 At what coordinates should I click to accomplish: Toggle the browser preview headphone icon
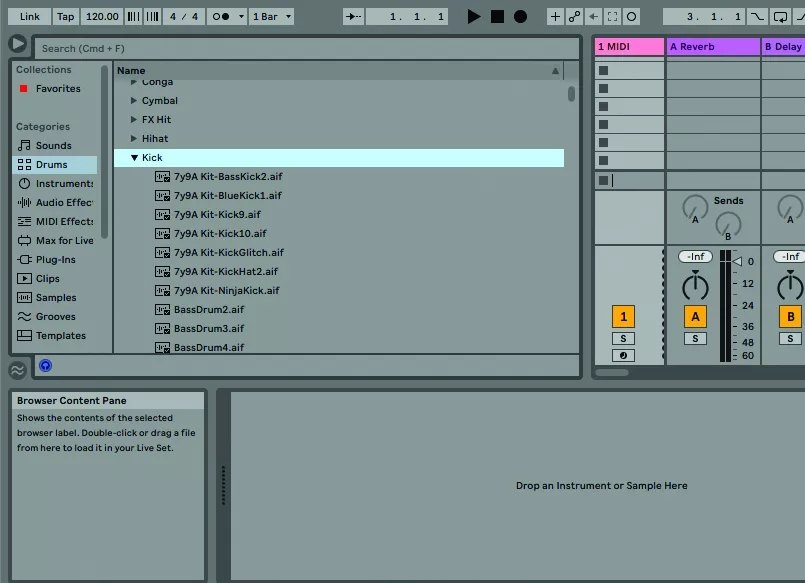point(45,365)
